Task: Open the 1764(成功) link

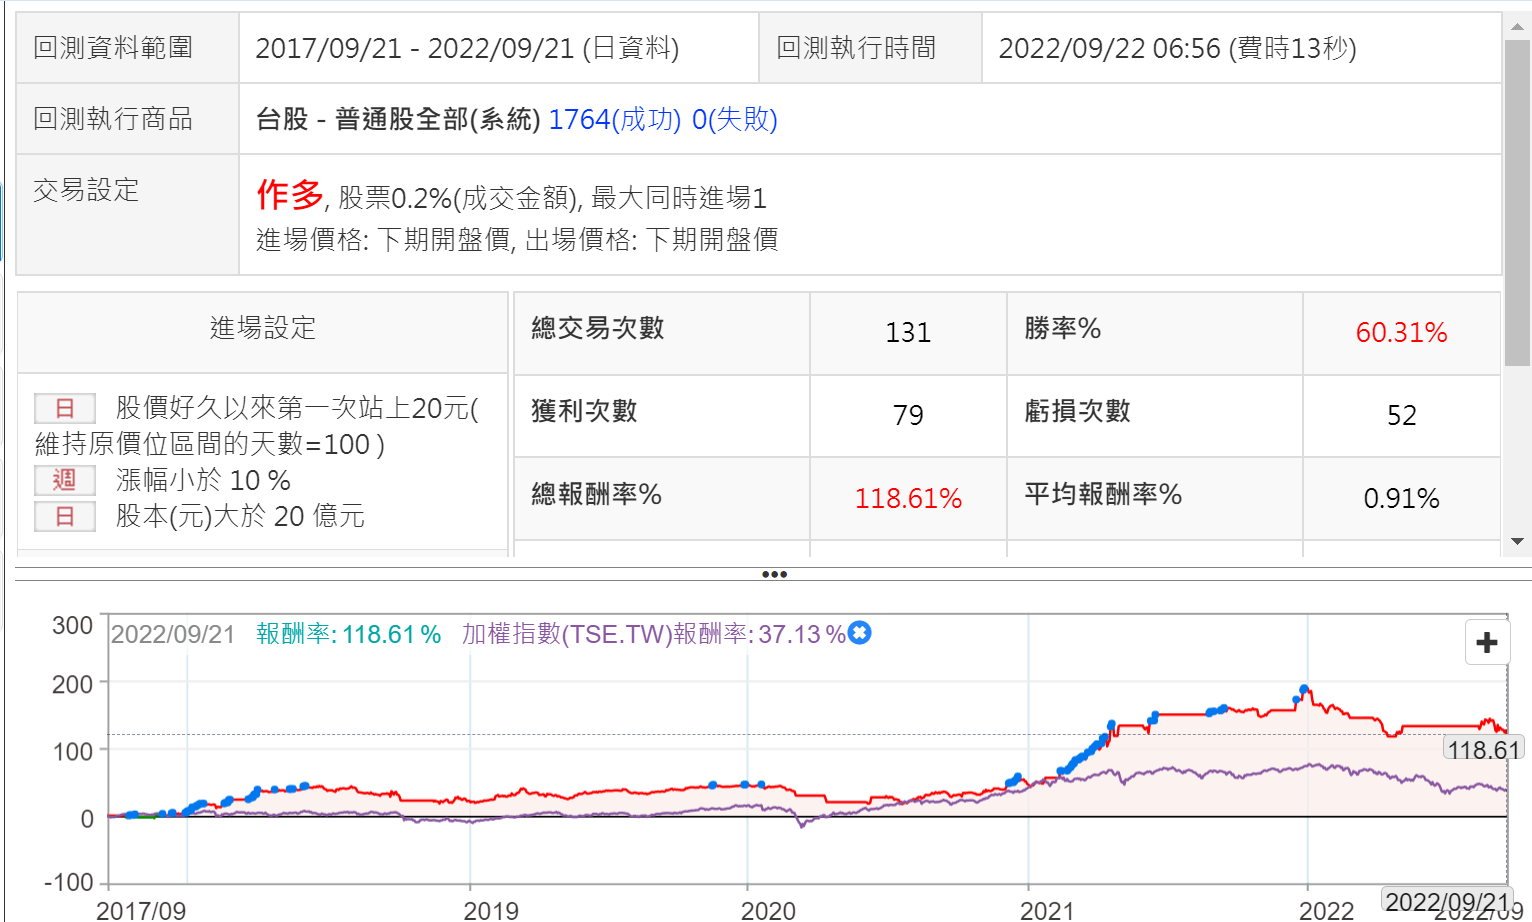Action: click(x=614, y=119)
